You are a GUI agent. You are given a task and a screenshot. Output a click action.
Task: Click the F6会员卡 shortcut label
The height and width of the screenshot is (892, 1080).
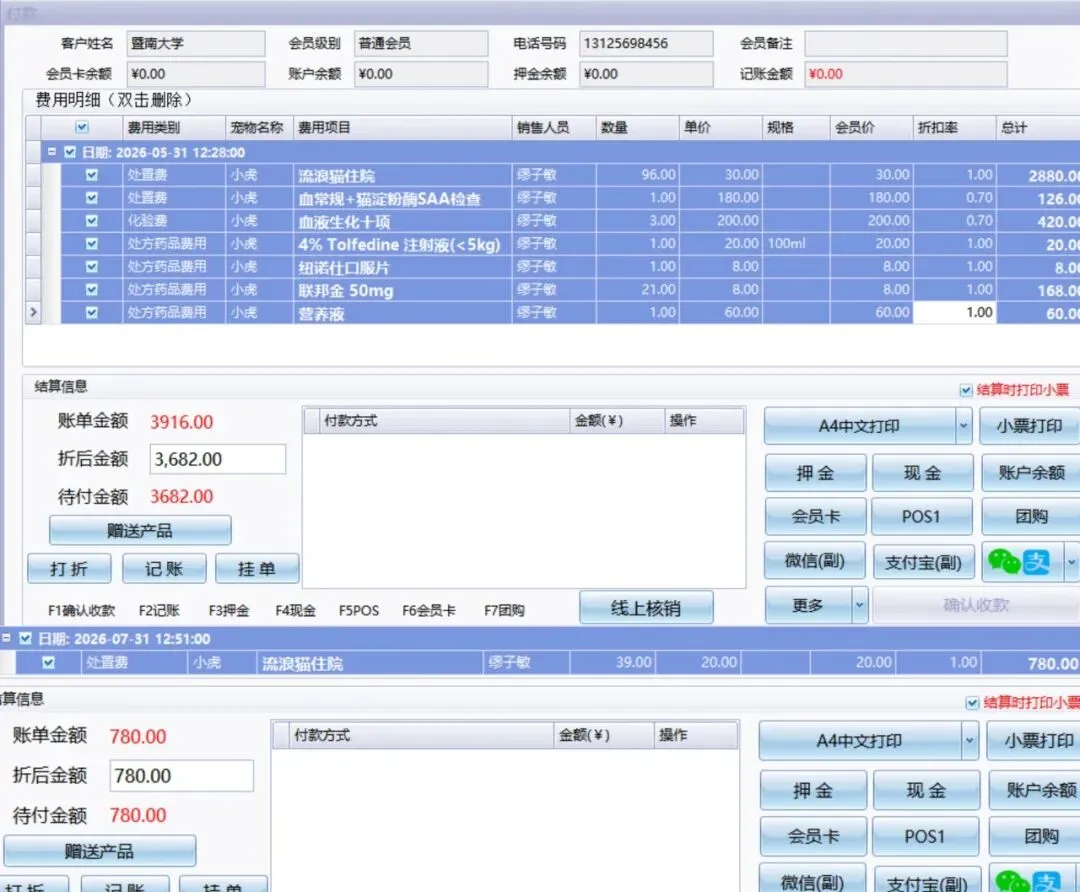pyautogui.click(x=428, y=610)
